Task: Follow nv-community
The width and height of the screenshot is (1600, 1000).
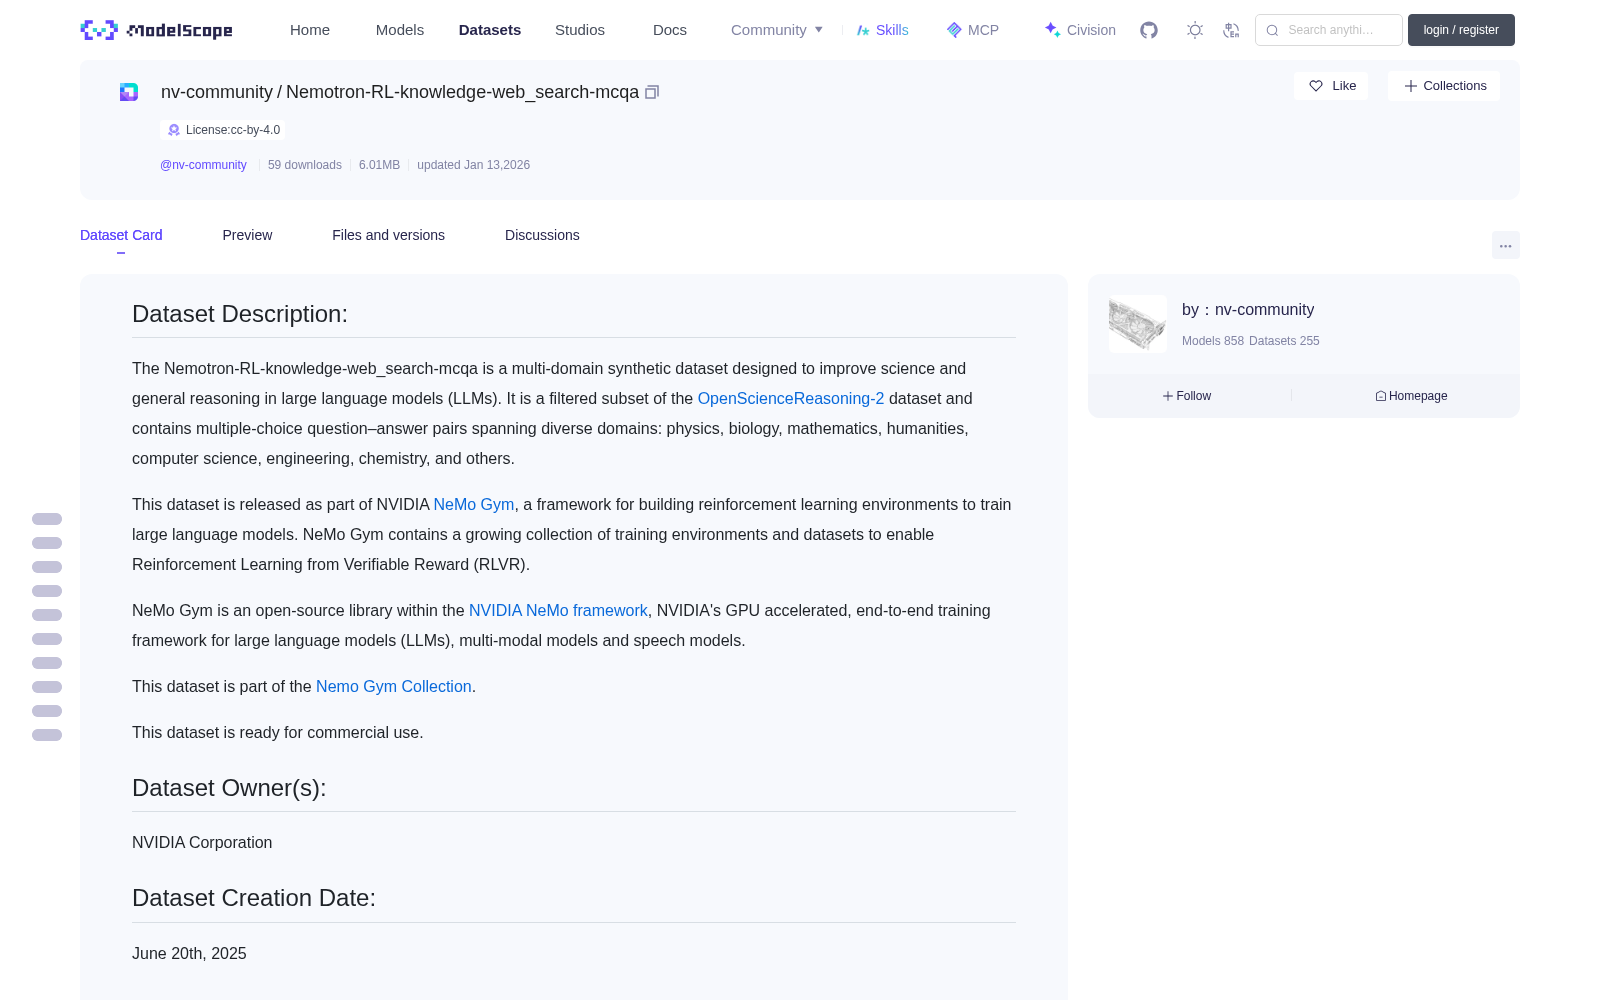Action: 1187,396
